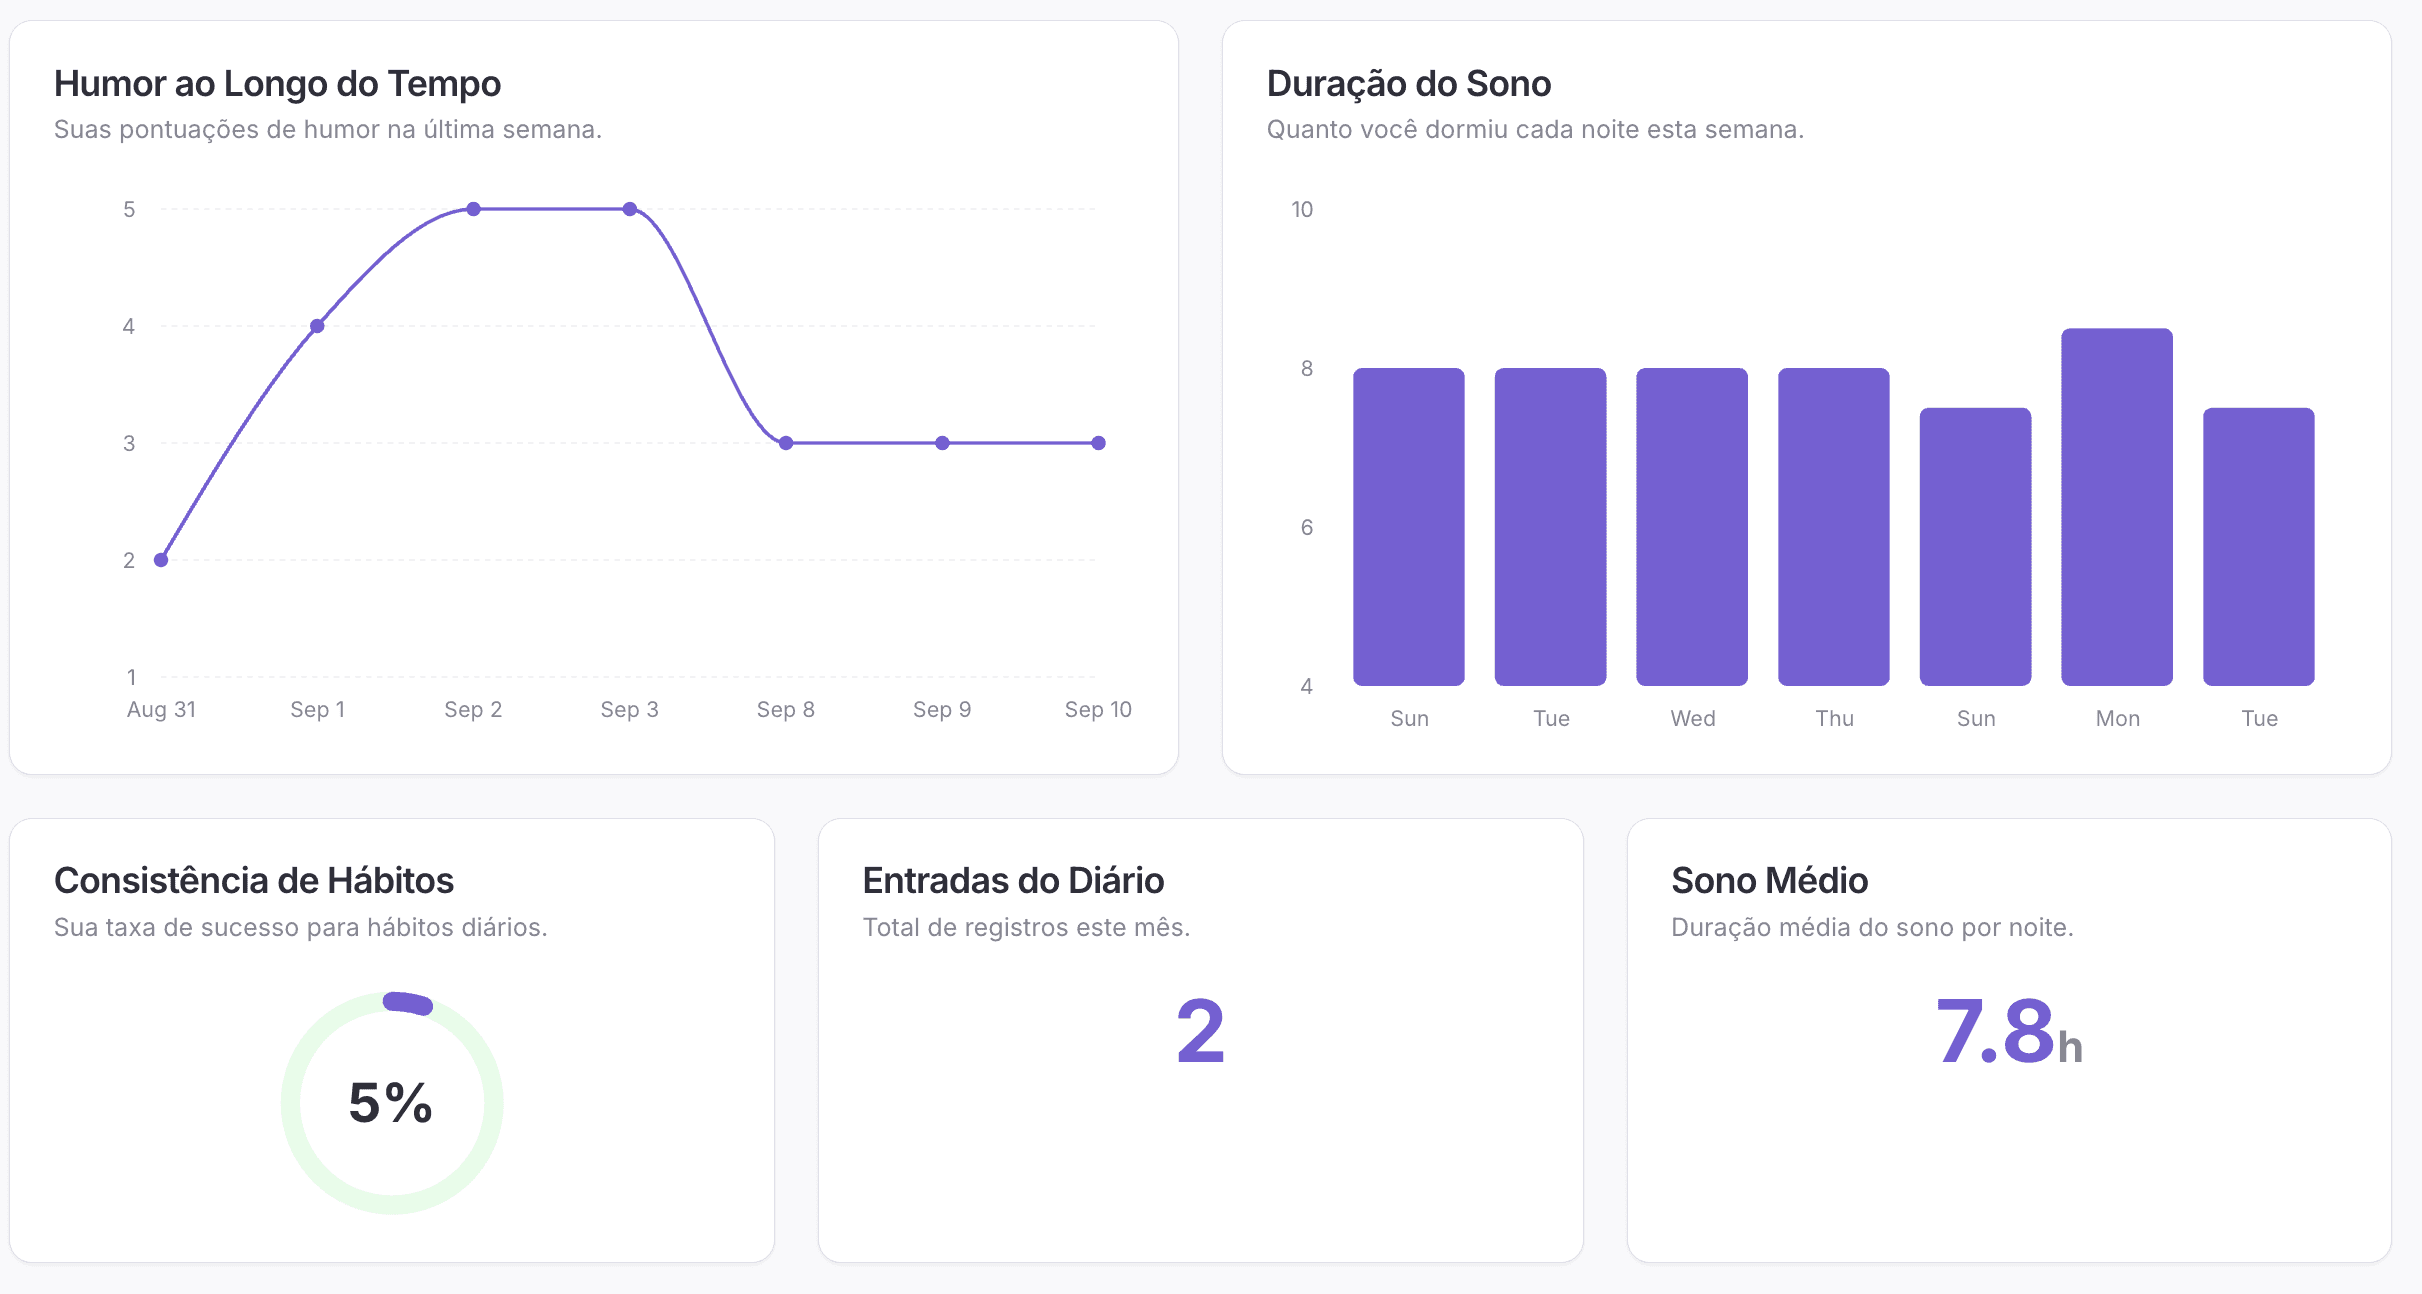Select the Sep 2 mood data point

pos(474,209)
